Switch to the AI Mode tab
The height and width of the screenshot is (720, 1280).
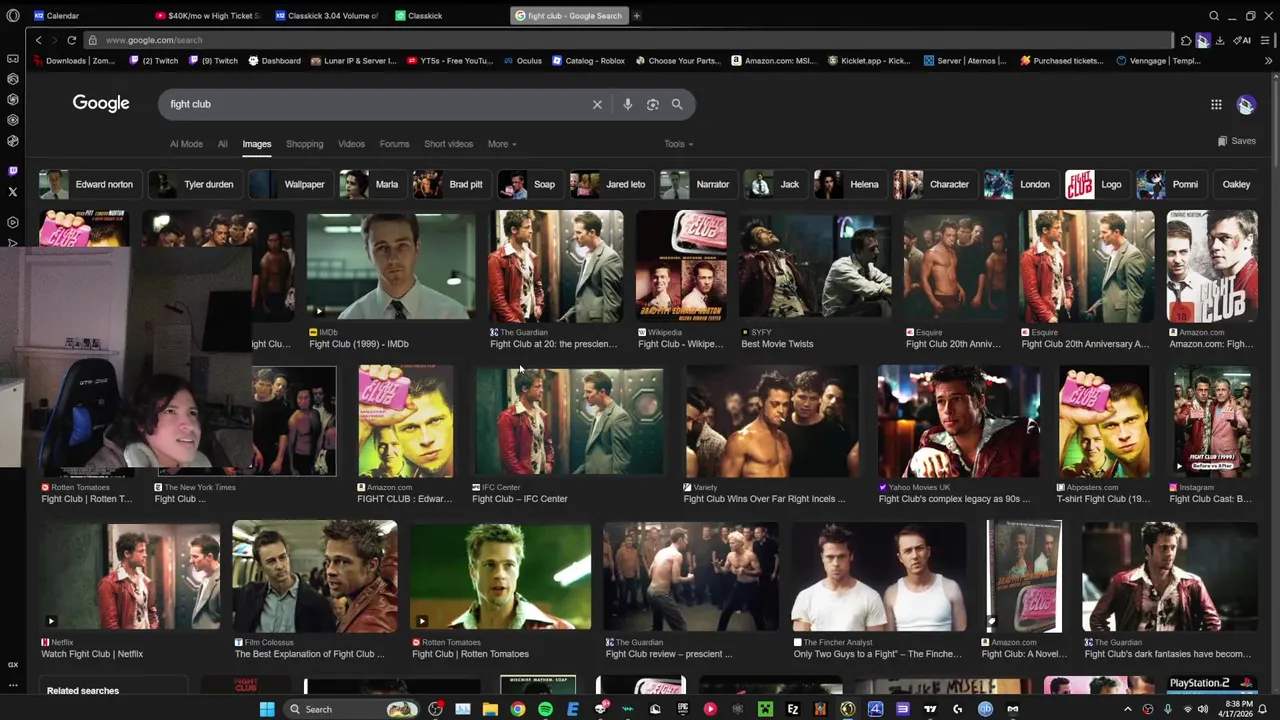pos(186,144)
